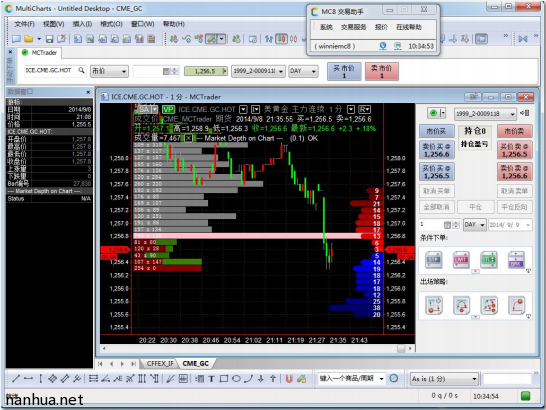Click the new workspace icon in the toolbar
This screenshot has height=410, width=546.
[16, 39]
